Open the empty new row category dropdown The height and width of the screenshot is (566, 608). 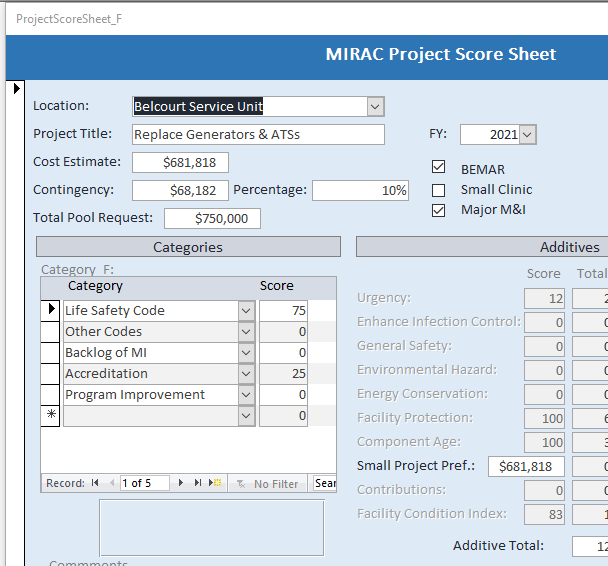point(246,416)
